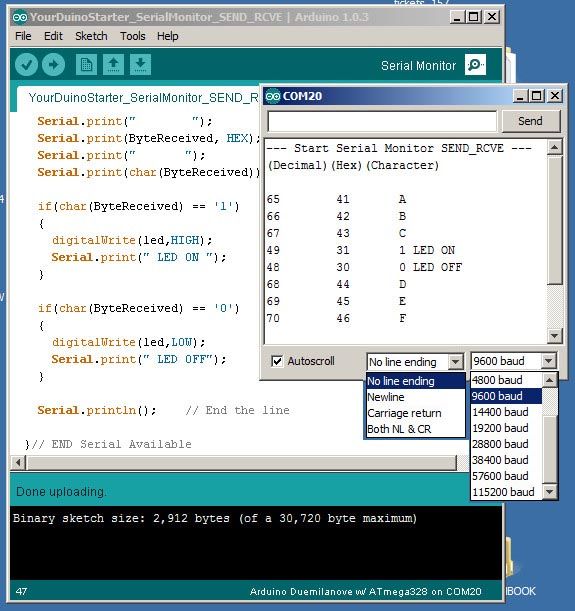Select 14400 baud rate
Screen dimensions: 575x611
(x=506, y=412)
